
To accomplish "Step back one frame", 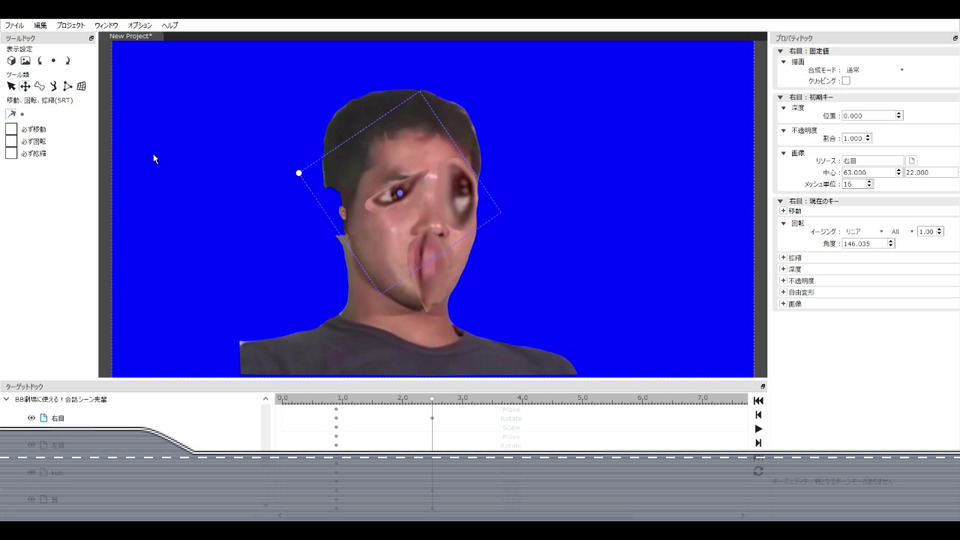I will (x=758, y=414).
